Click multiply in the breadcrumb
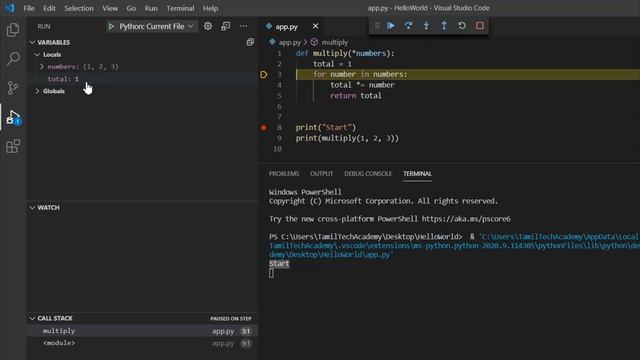The image size is (640, 360). tap(335, 42)
